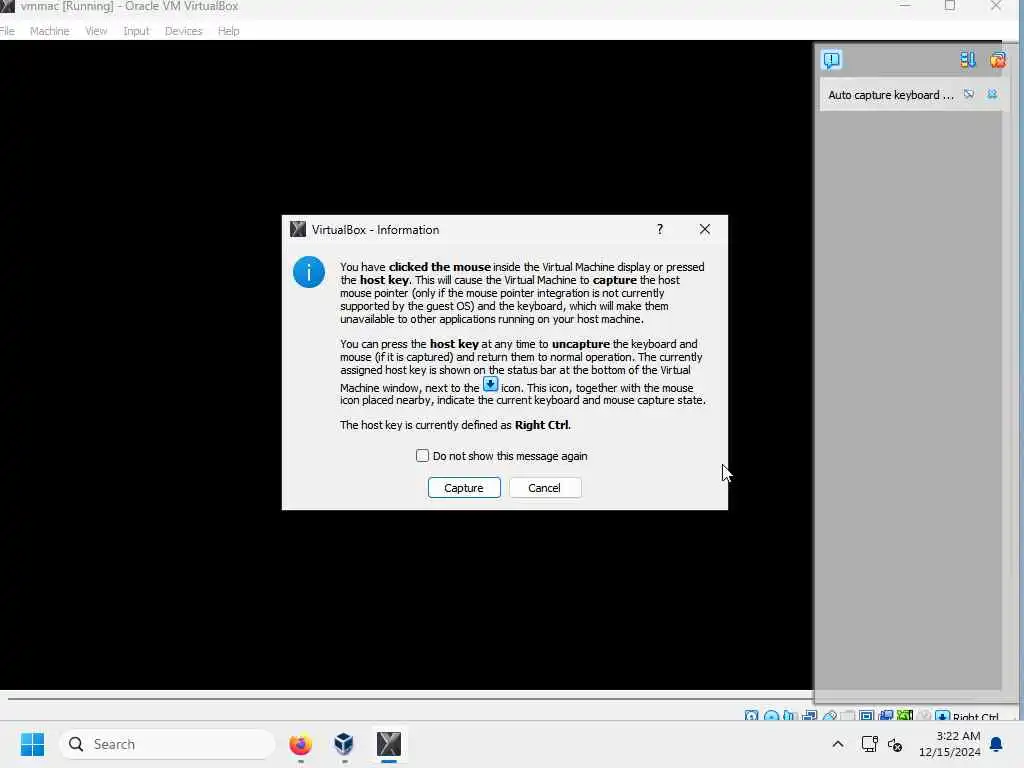Open the Devices menu
Image resolution: width=1024 pixels, height=768 pixels.
pos(184,31)
